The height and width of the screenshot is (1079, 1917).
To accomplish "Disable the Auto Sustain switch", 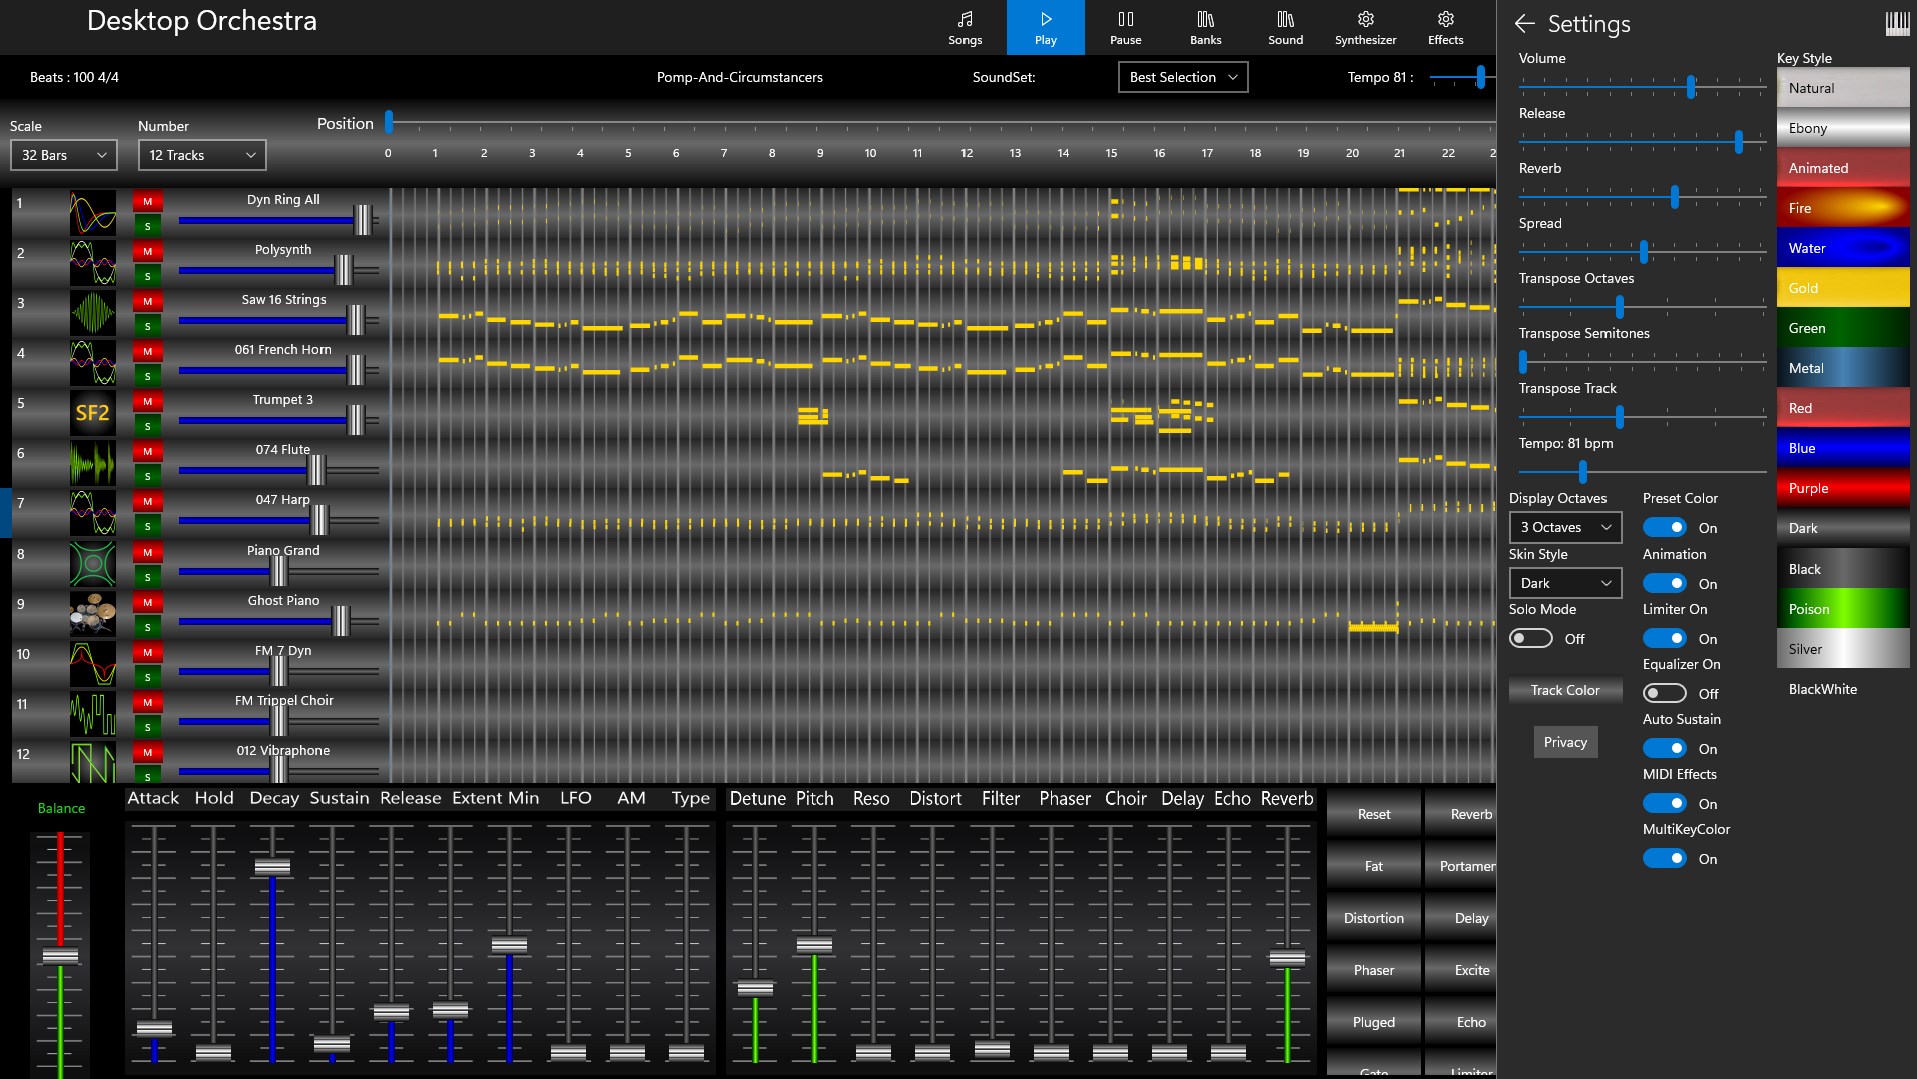I will pos(1663,747).
